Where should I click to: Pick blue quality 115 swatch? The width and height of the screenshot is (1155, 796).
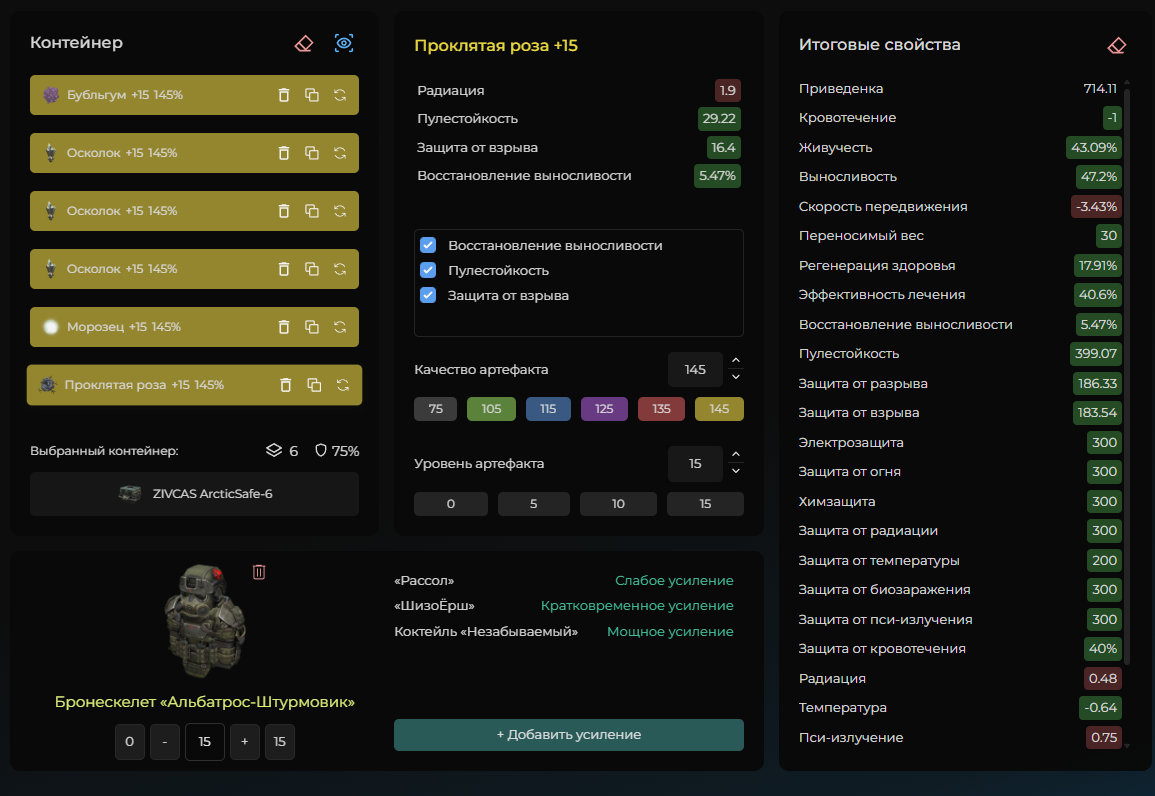click(x=548, y=409)
